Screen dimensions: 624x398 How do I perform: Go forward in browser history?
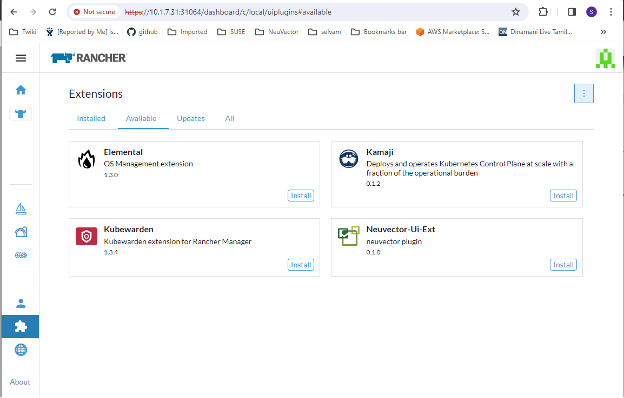[33, 12]
